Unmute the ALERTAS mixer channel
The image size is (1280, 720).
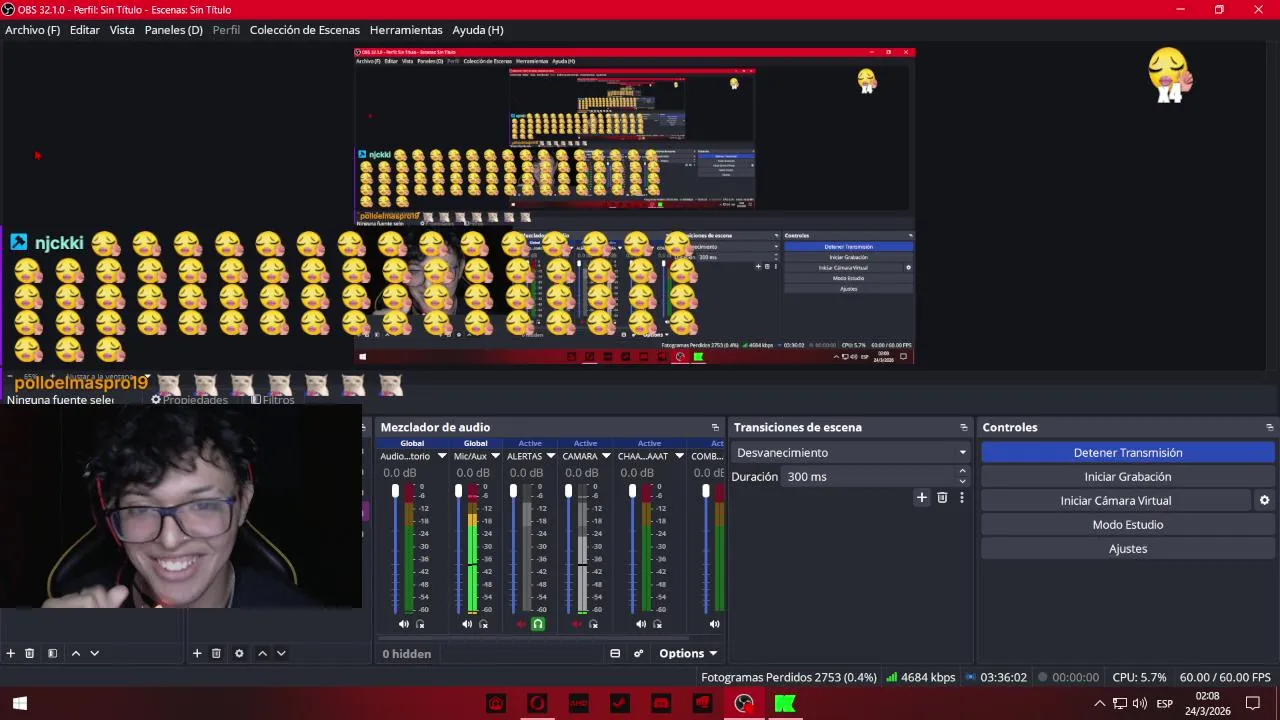point(521,624)
